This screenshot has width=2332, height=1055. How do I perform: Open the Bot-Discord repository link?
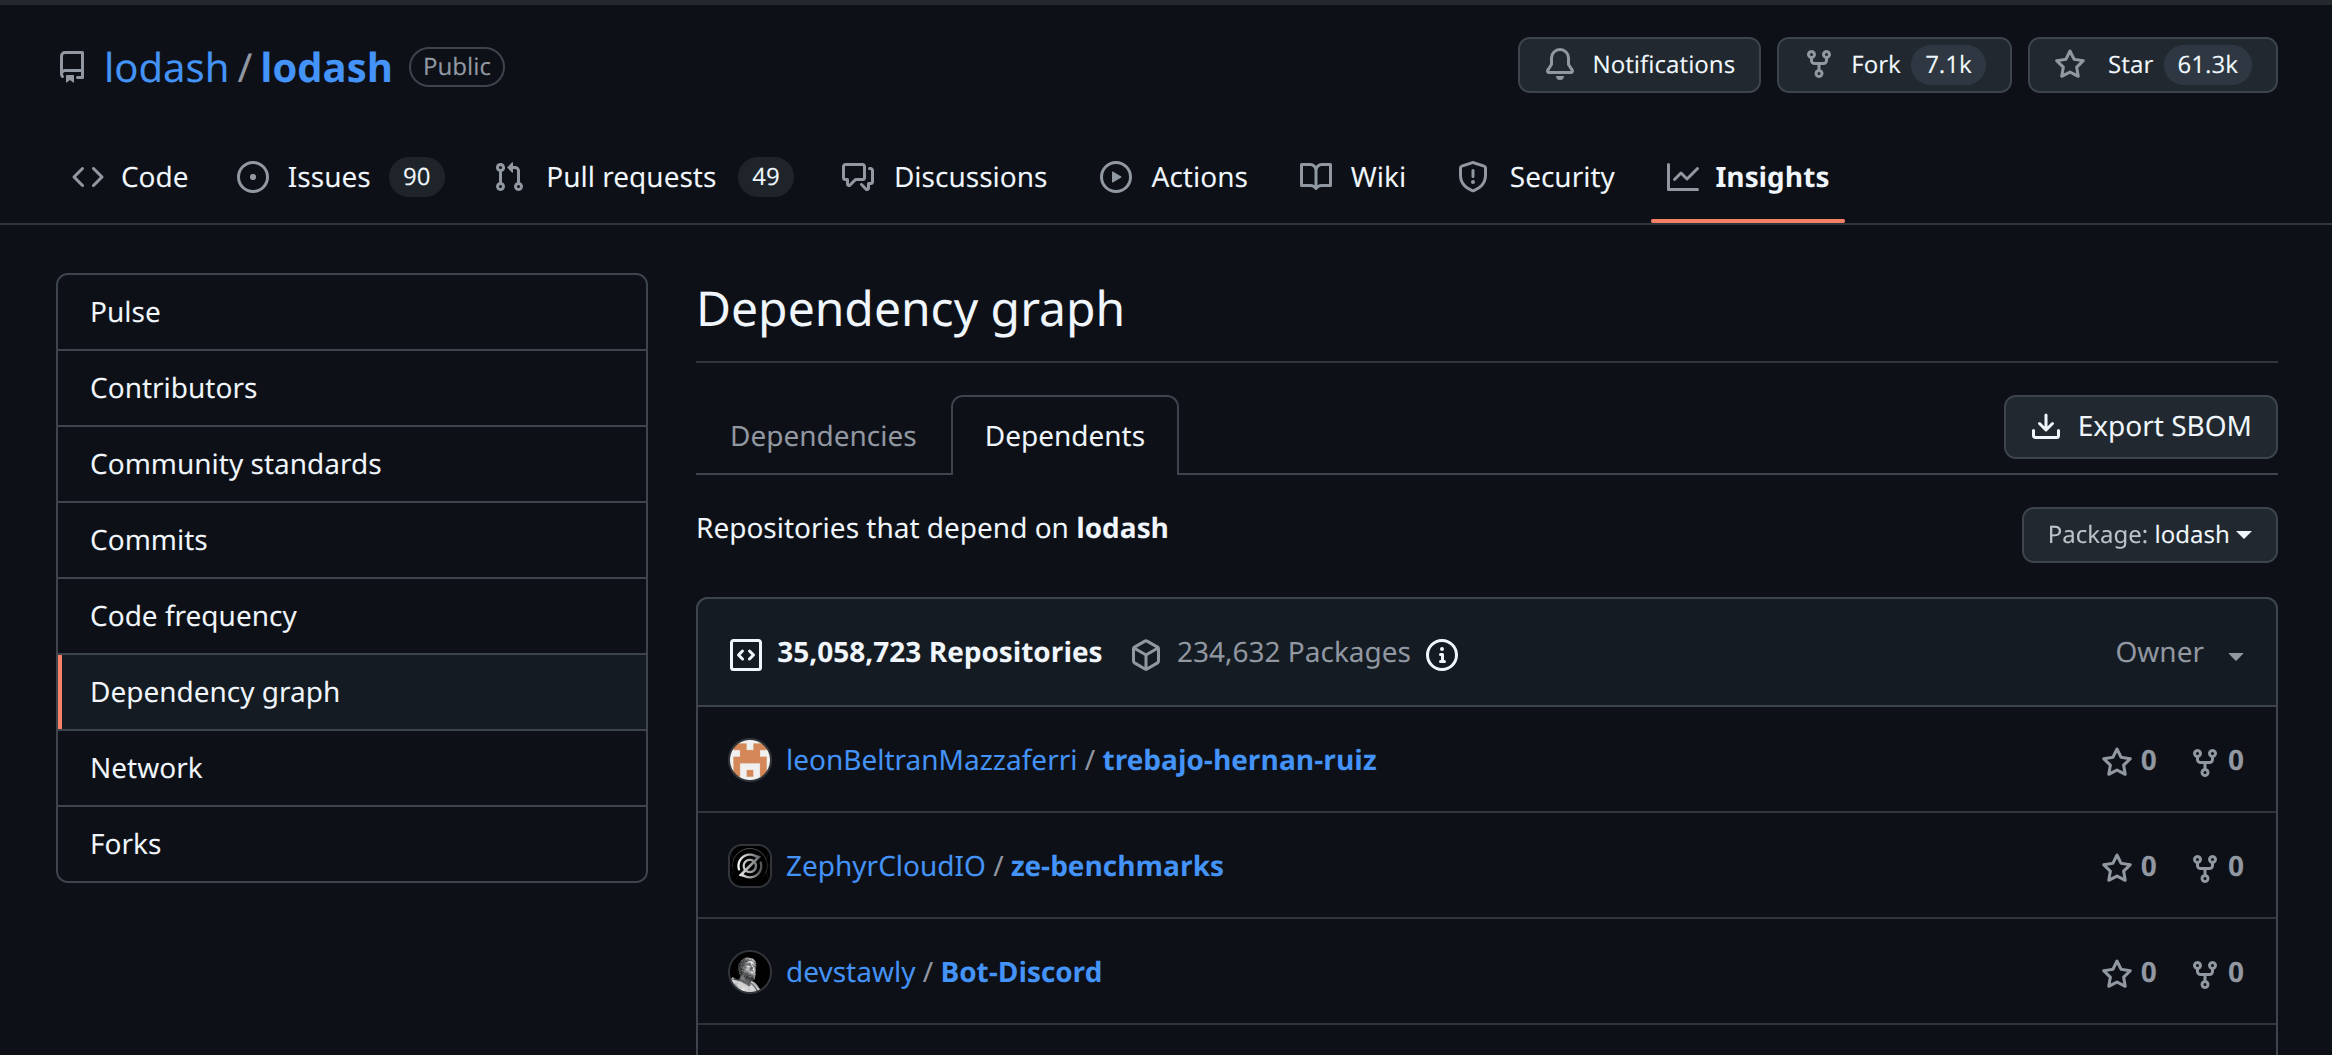(x=1020, y=972)
